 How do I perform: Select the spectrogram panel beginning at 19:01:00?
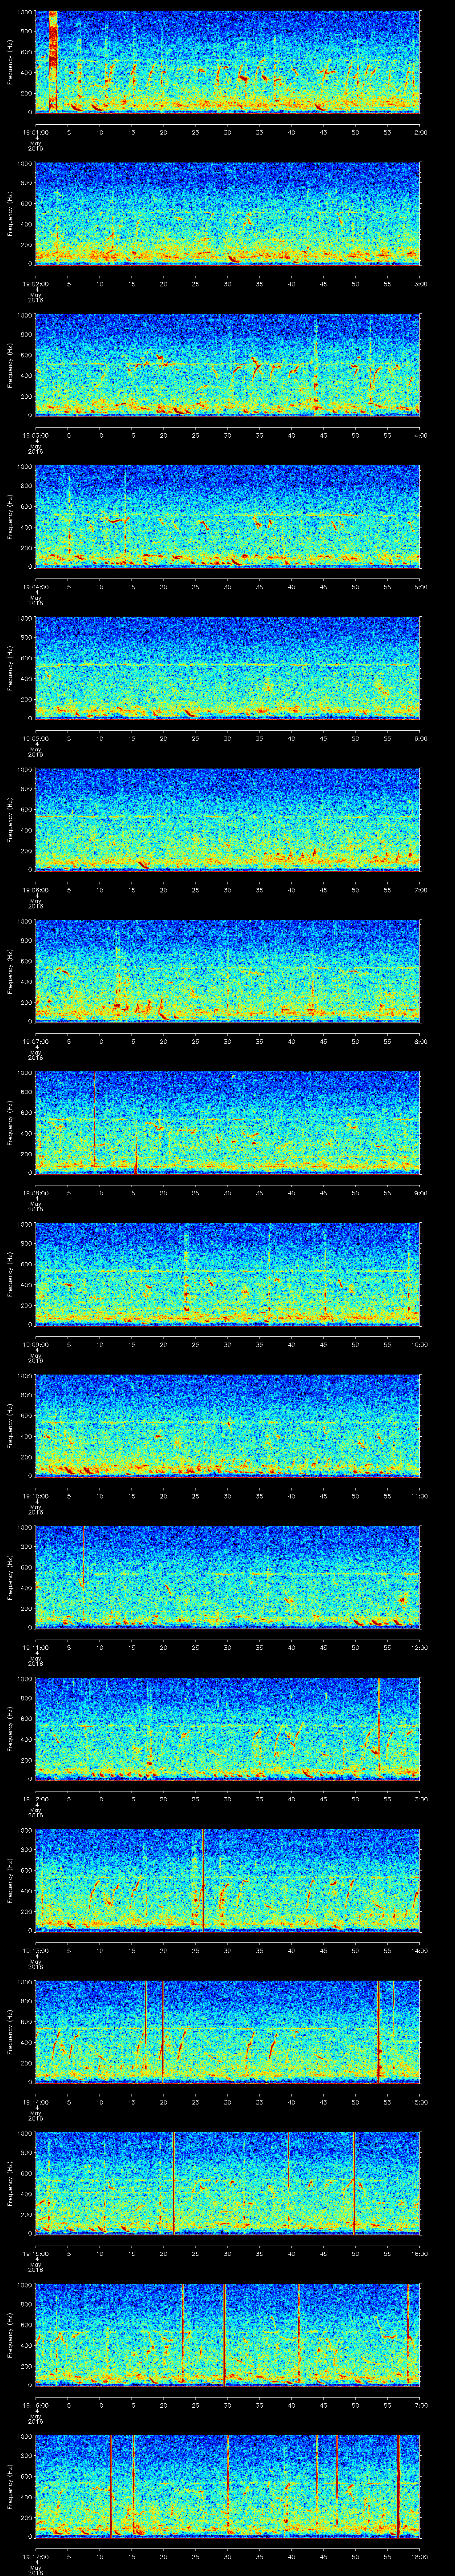(x=228, y=62)
